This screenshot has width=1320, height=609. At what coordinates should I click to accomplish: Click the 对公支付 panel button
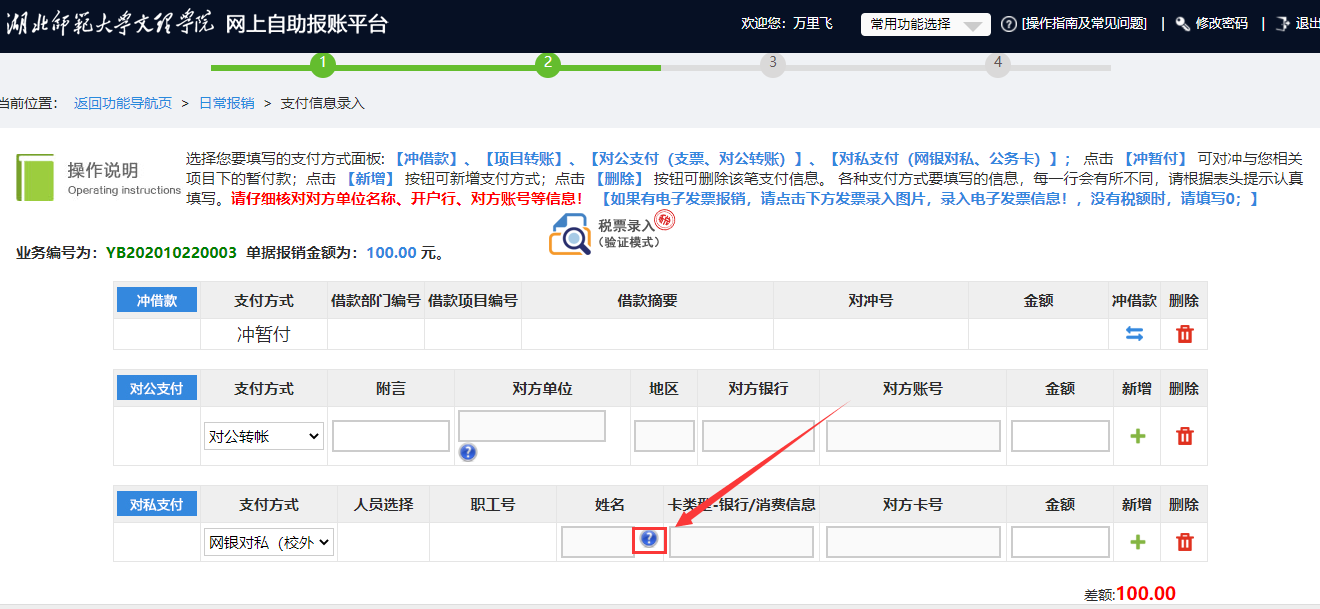point(157,388)
